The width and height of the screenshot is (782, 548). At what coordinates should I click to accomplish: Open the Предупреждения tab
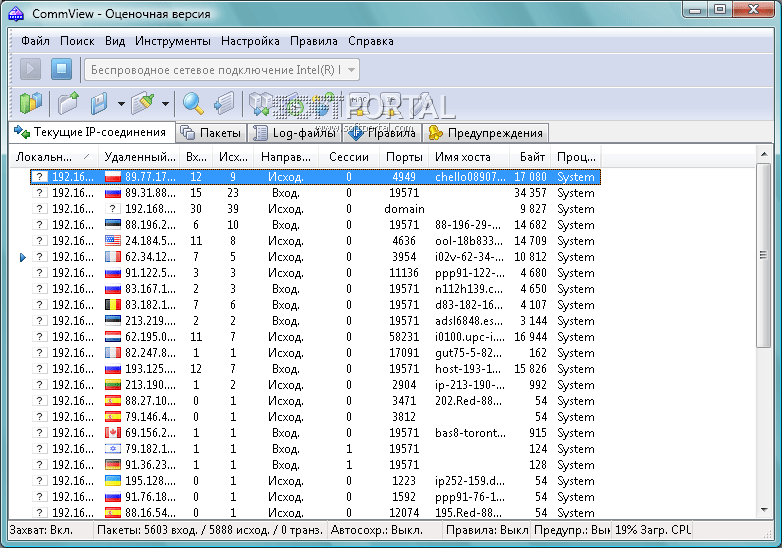(487, 133)
